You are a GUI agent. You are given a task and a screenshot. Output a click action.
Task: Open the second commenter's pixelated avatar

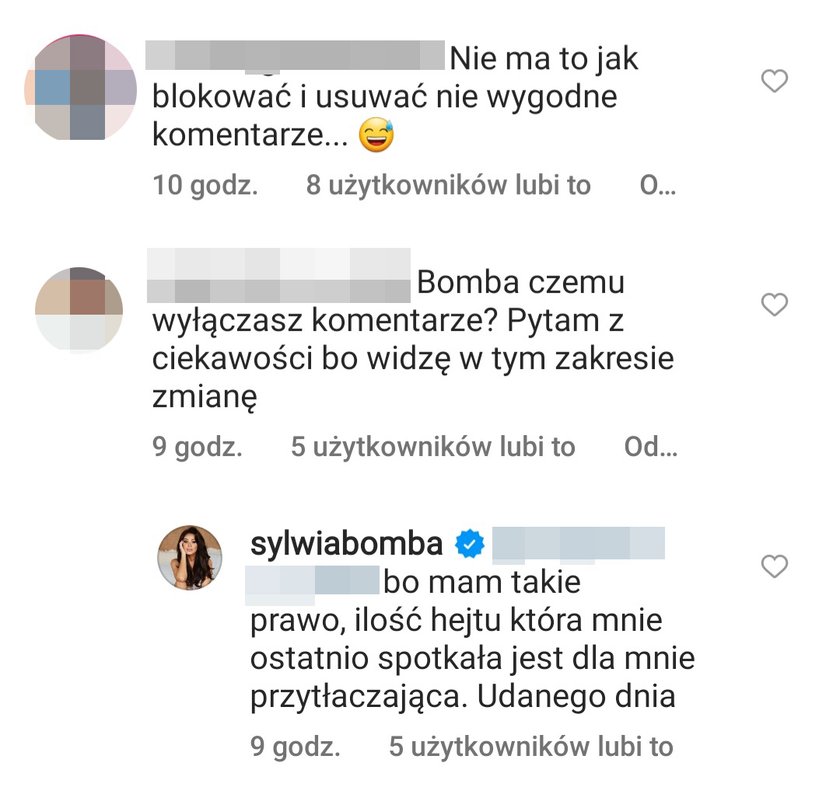pos(79,310)
